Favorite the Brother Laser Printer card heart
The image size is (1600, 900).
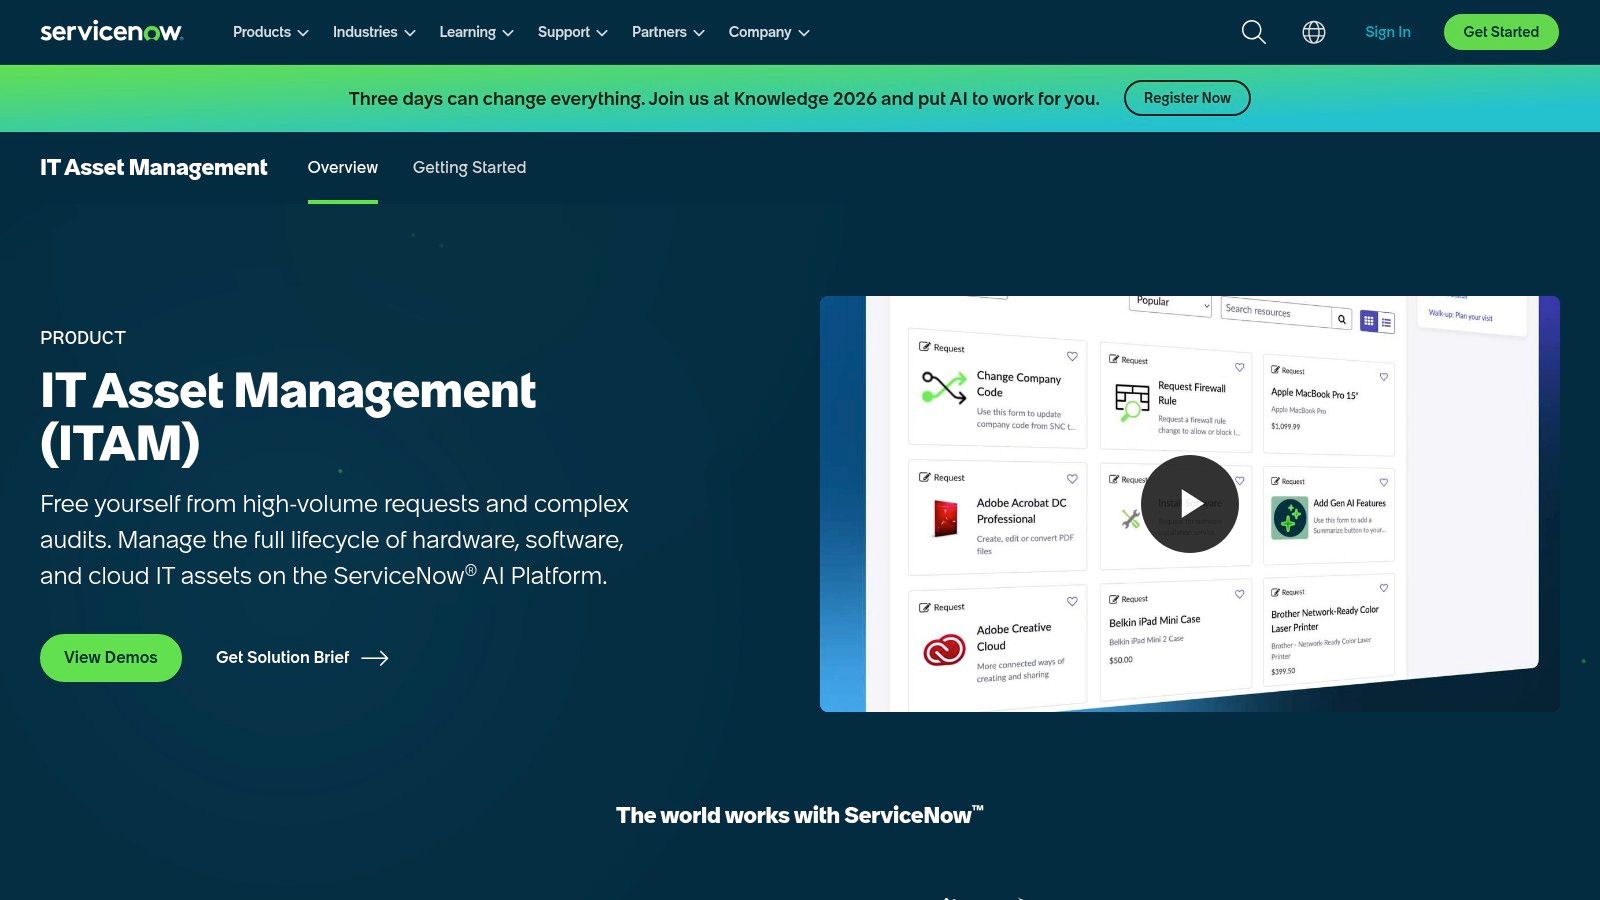(x=1384, y=588)
